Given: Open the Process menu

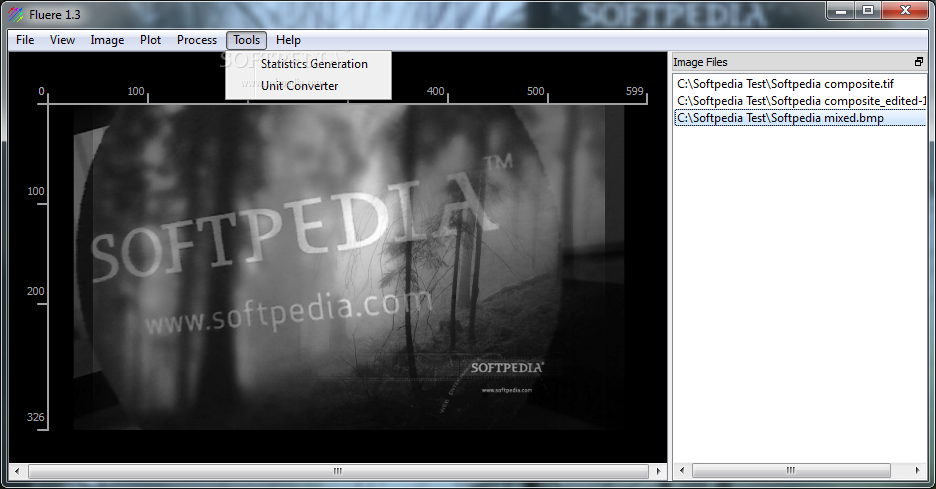Looking at the screenshot, I should coord(196,40).
